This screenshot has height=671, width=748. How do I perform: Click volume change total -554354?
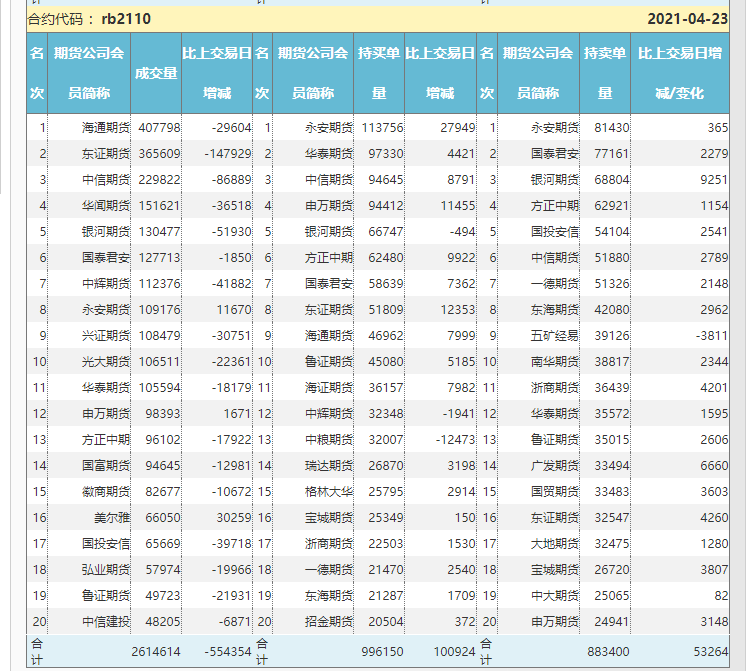point(228,652)
